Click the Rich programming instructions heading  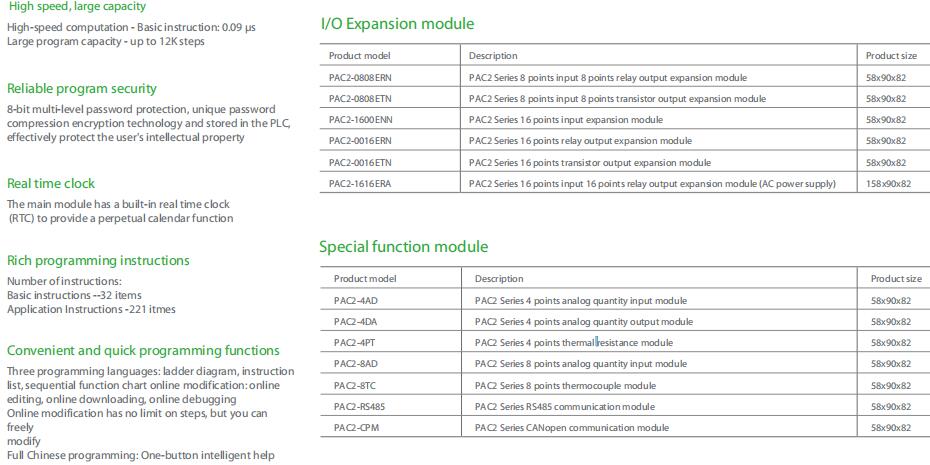[x=98, y=261]
